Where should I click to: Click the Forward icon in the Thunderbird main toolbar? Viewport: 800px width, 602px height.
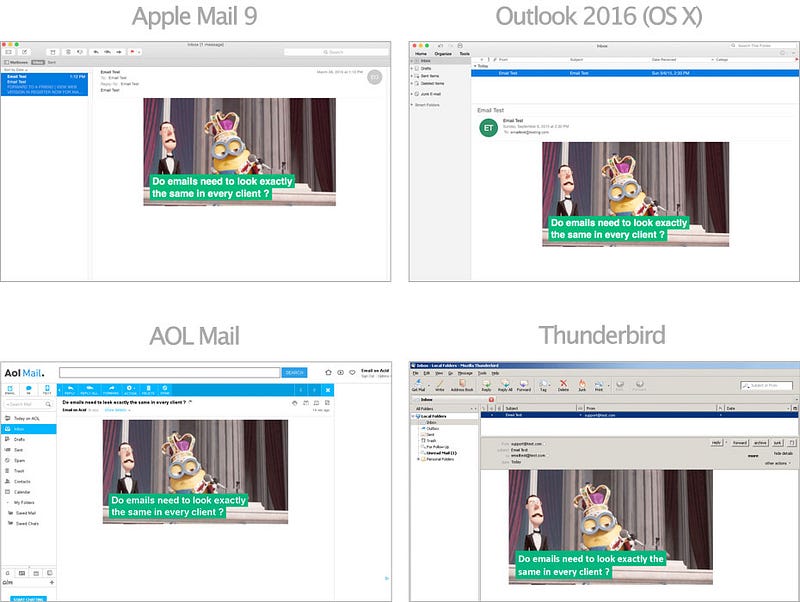[523, 385]
